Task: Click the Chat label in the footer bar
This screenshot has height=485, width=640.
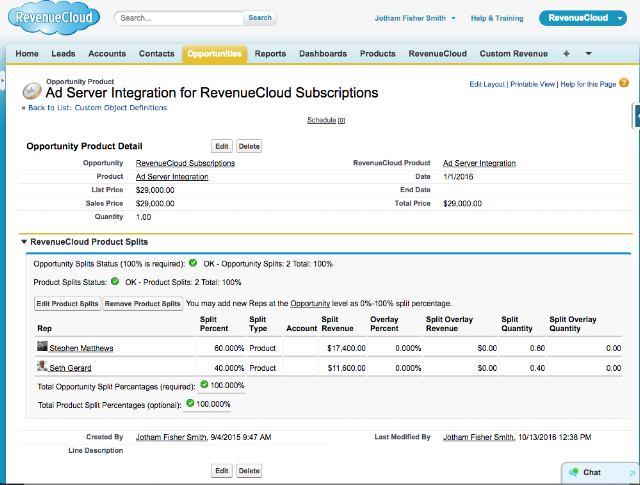Action: click(591, 472)
